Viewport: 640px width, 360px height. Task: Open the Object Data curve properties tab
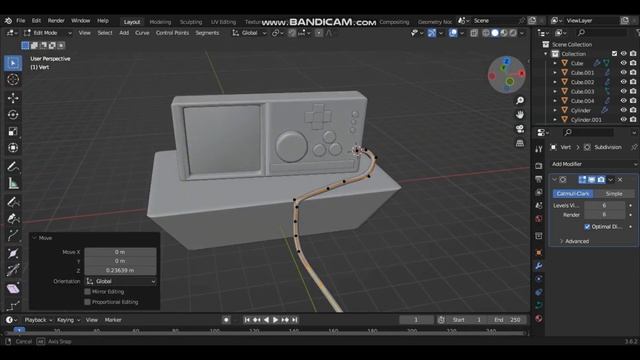click(x=539, y=305)
